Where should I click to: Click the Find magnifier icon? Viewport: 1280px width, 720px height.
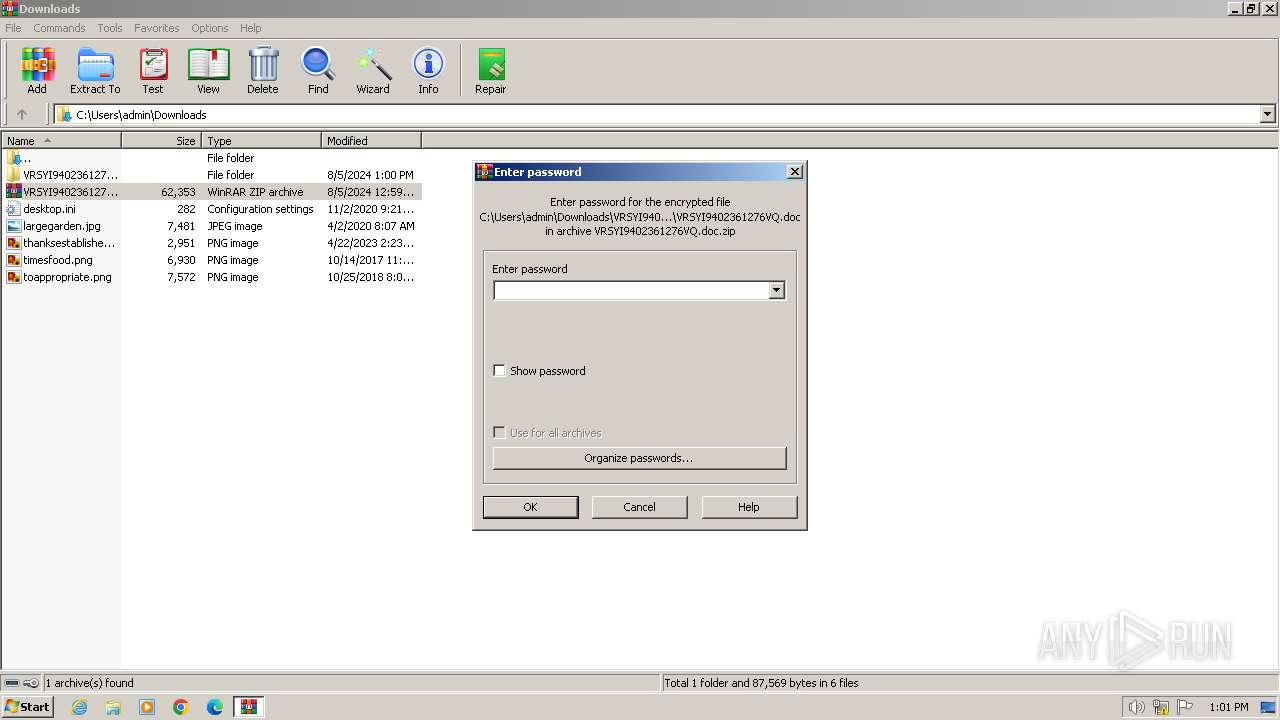coord(318,70)
